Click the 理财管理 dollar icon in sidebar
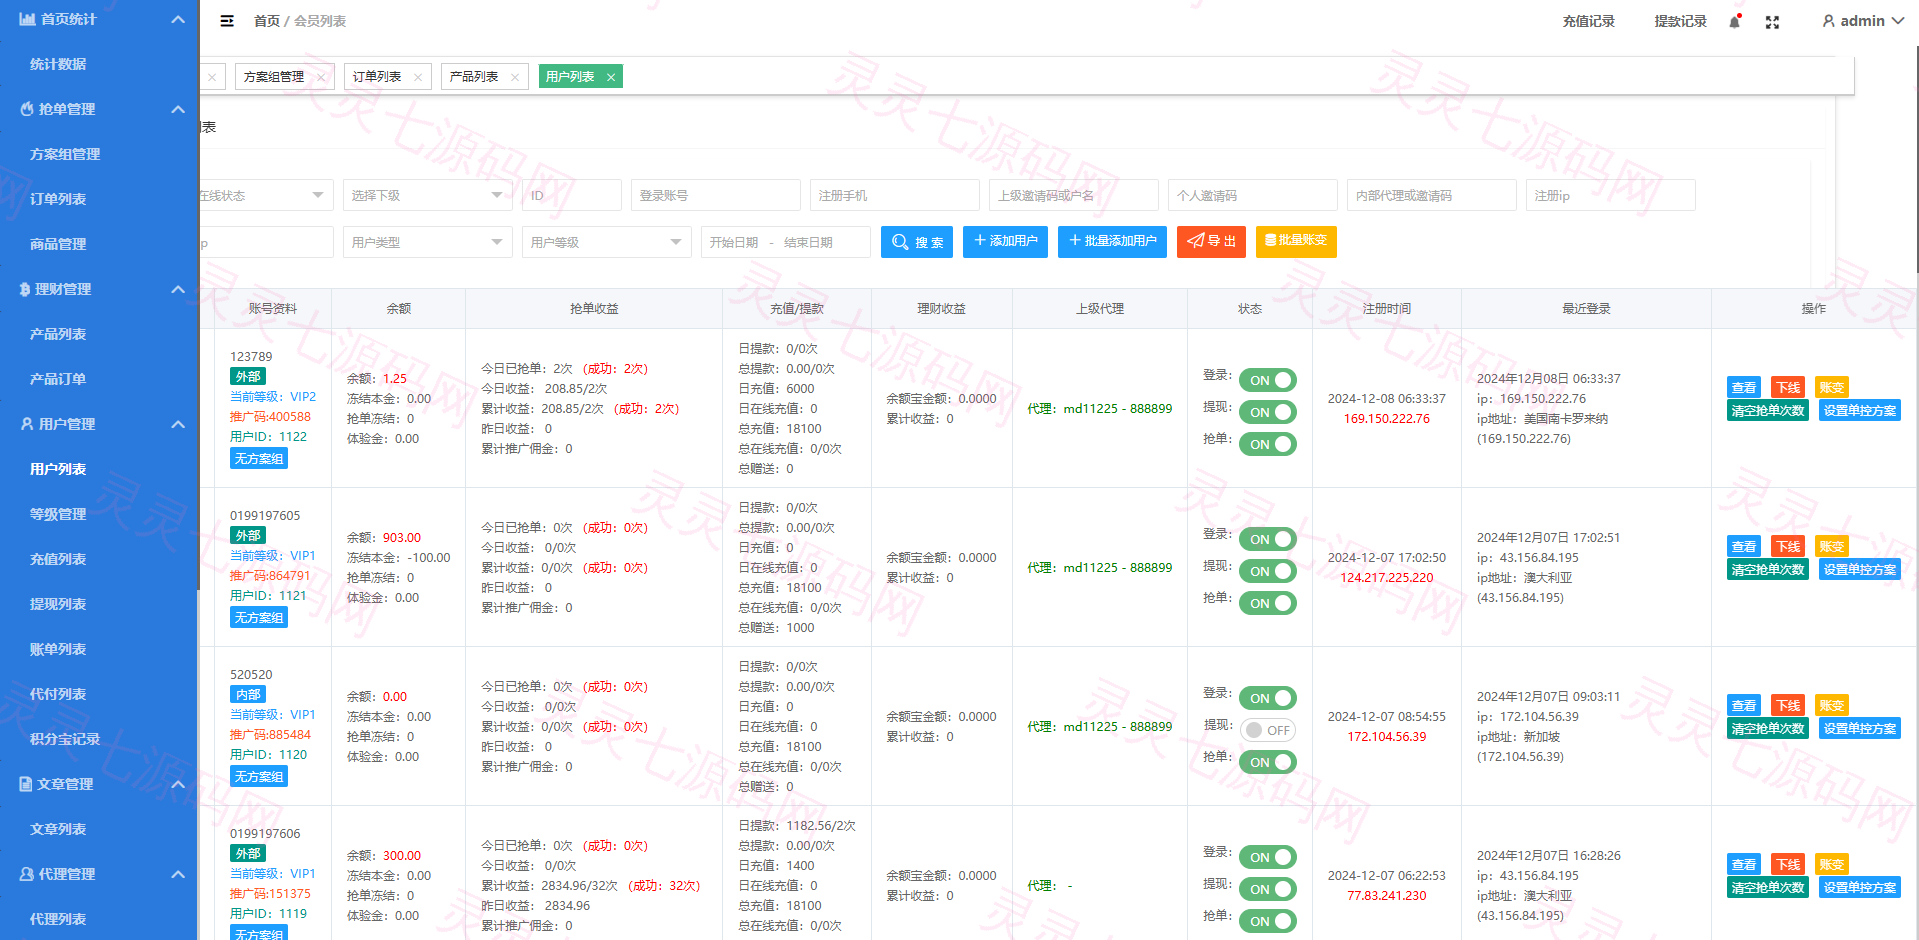The width and height of the screenshot is (1919, 940). tap(25, 289)
